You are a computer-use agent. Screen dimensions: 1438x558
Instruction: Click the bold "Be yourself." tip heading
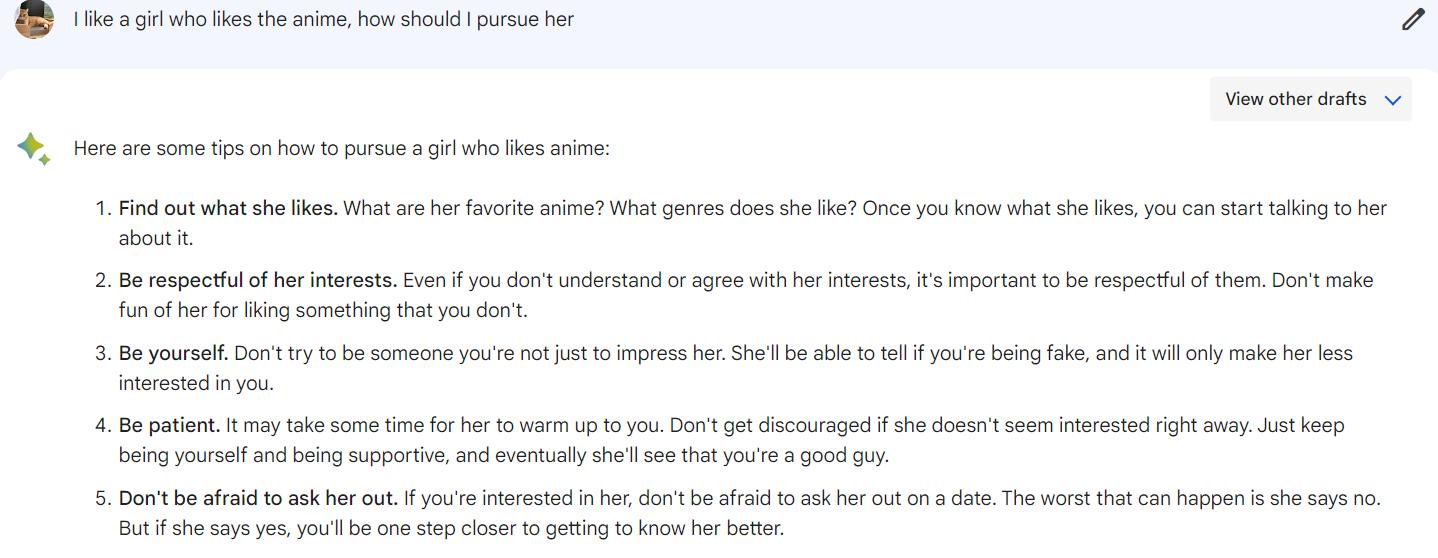pos(174,353)
